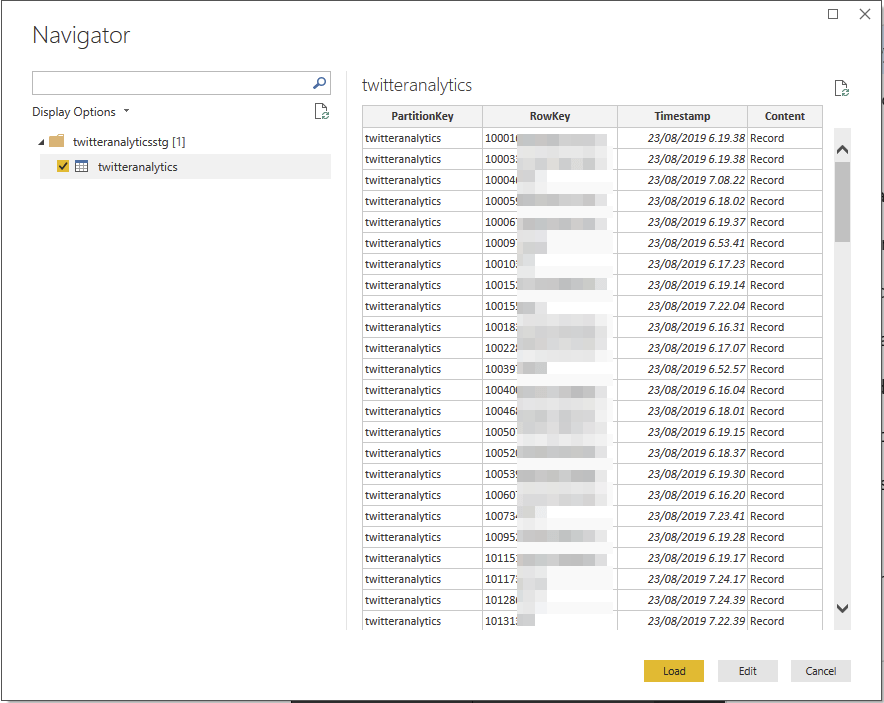Click timestamp 23/08/2019 7.08.22 cell
Image resolution: width=884 pixels, height=703 pixels.
pyautogui.click(x=682, y=180)
